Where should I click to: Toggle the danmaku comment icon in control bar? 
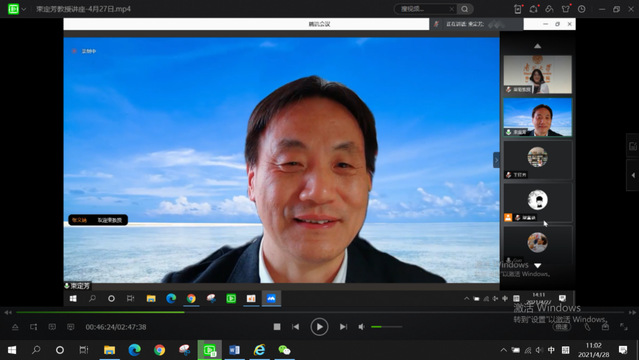(x=52, y=327)
